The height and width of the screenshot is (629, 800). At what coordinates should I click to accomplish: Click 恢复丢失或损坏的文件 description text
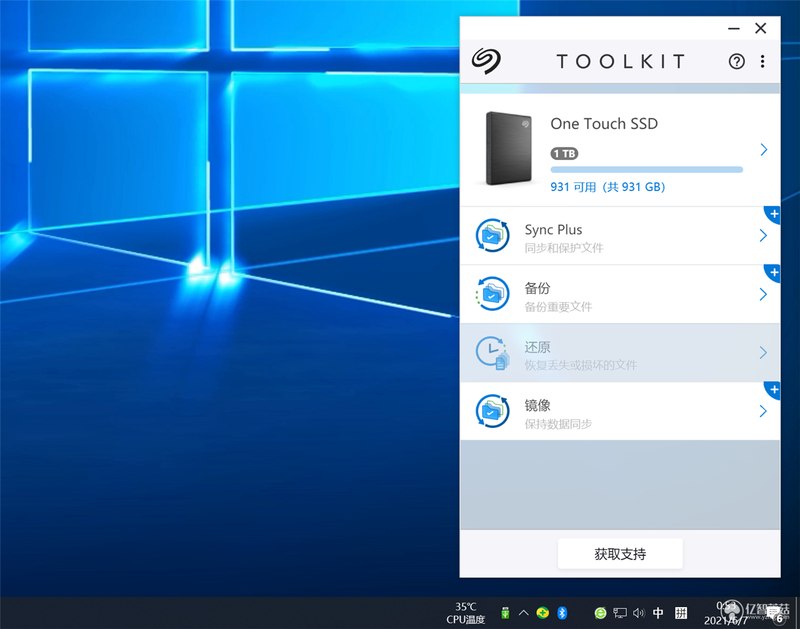pyautogui.click(x=581, y=365)
